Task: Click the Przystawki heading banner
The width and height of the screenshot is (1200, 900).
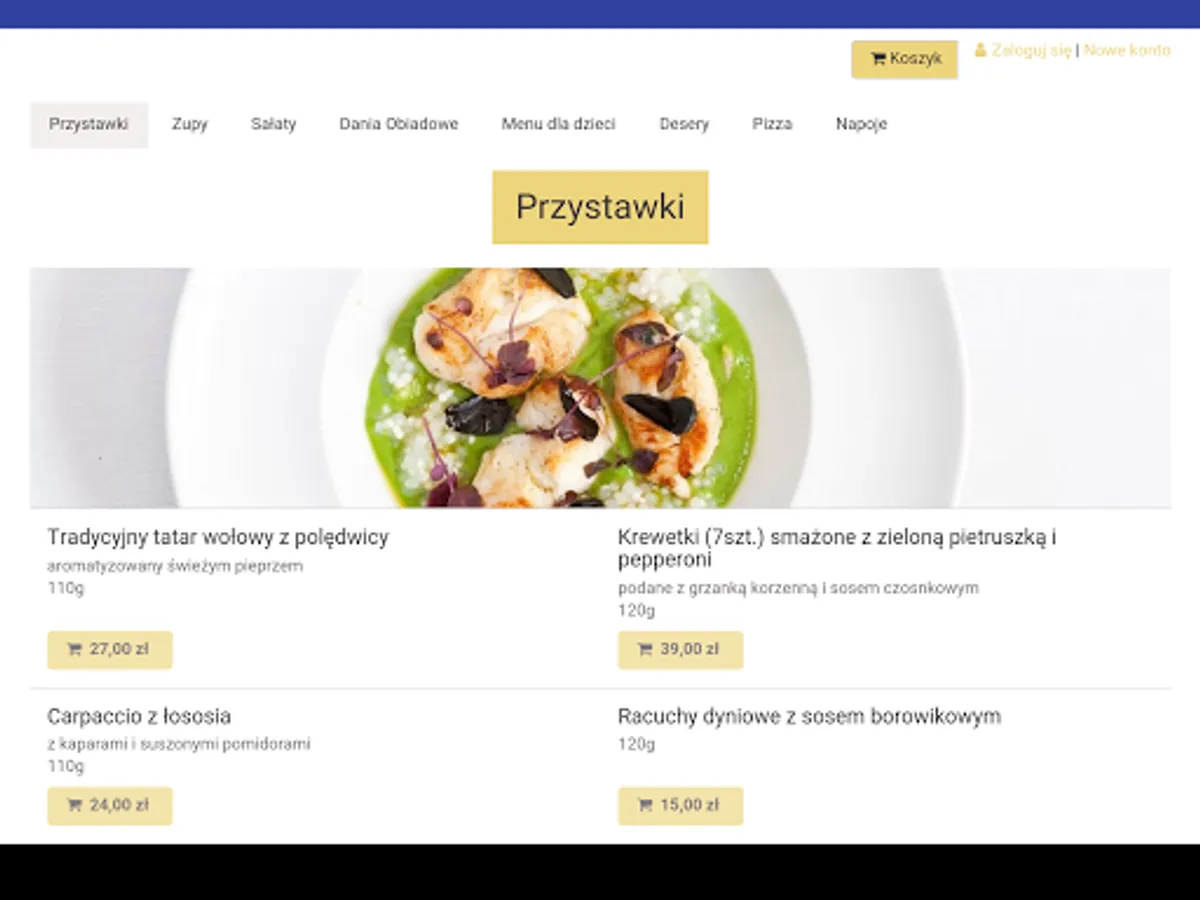Action: (600, 207)
